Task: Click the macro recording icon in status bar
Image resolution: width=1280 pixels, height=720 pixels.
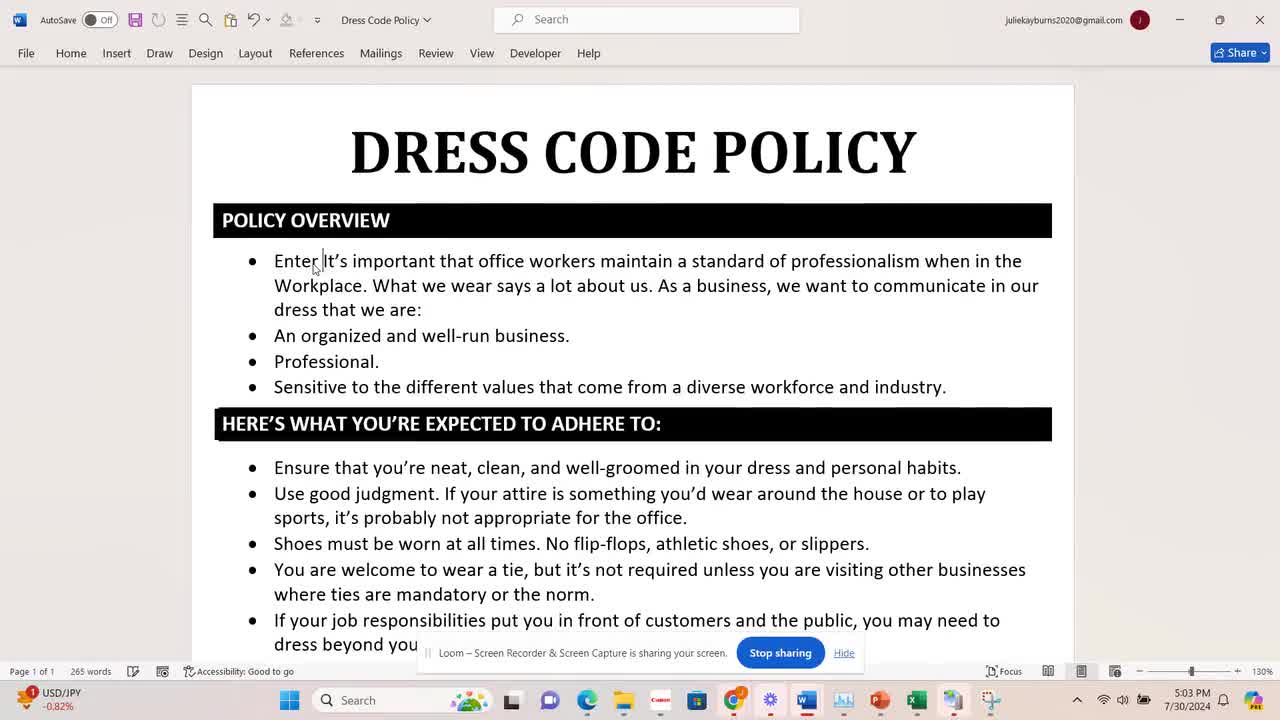Action: (162, 671)
